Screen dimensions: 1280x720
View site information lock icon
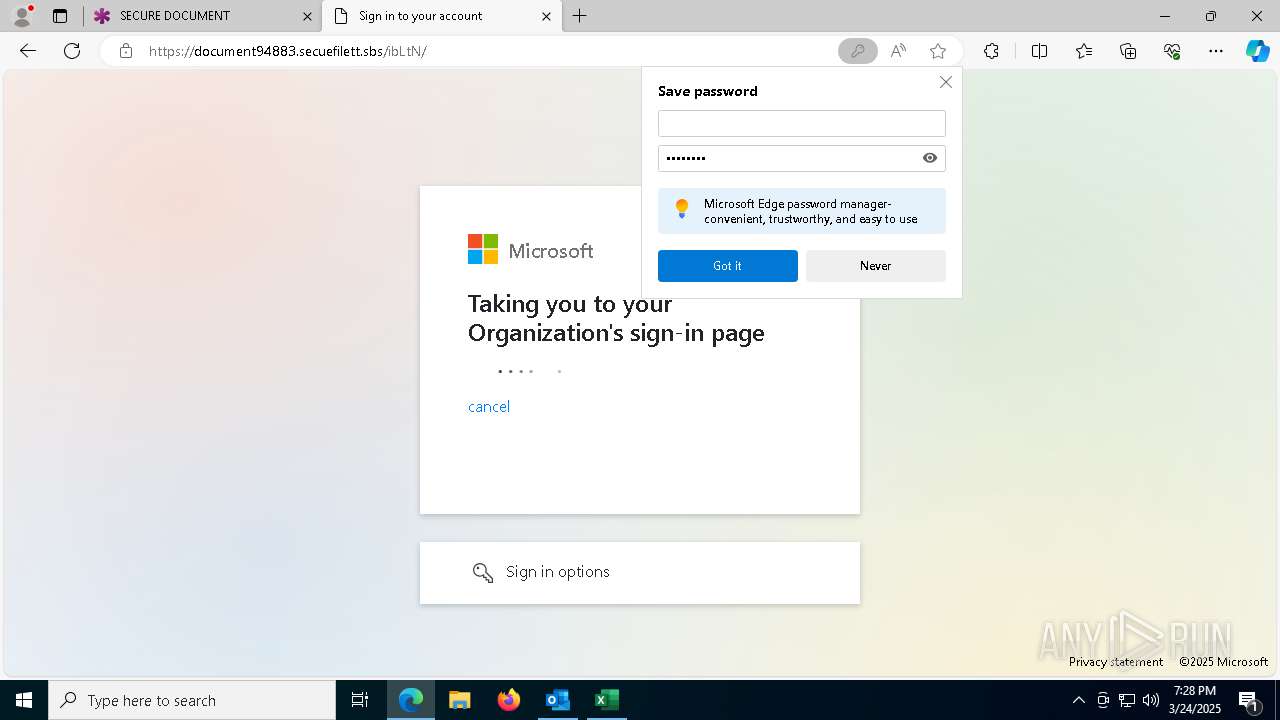[x=126, y=51]
